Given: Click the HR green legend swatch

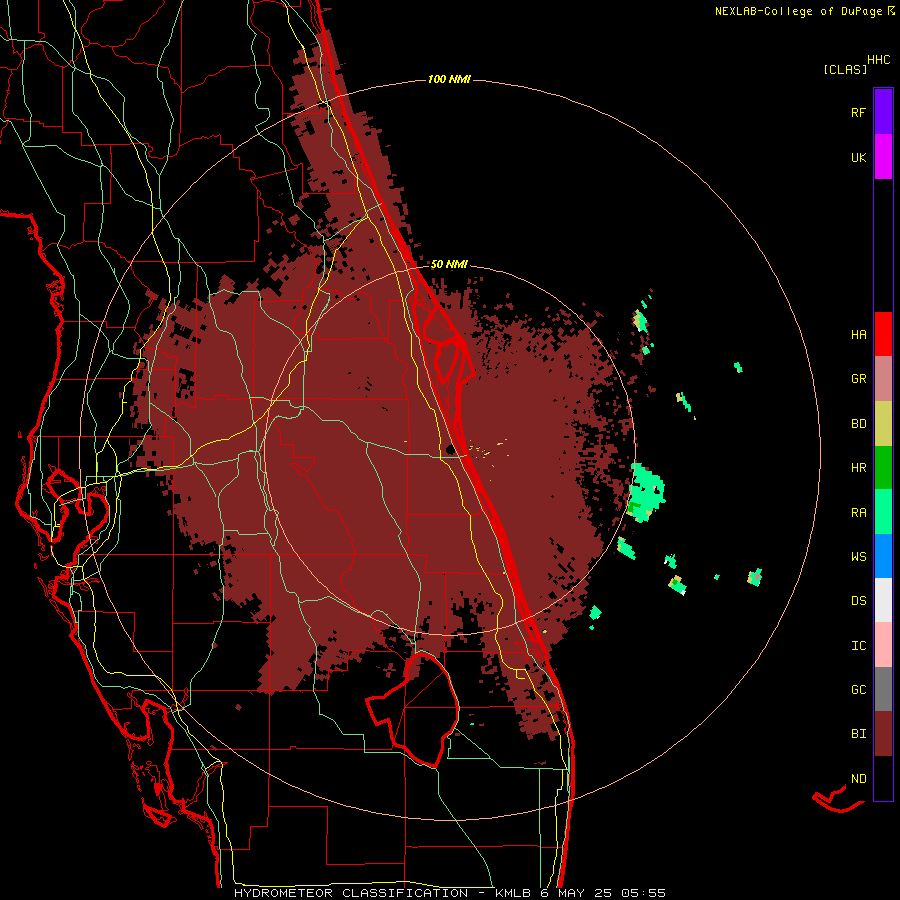Looking at the screenshot, I should (x=883, y=468).
